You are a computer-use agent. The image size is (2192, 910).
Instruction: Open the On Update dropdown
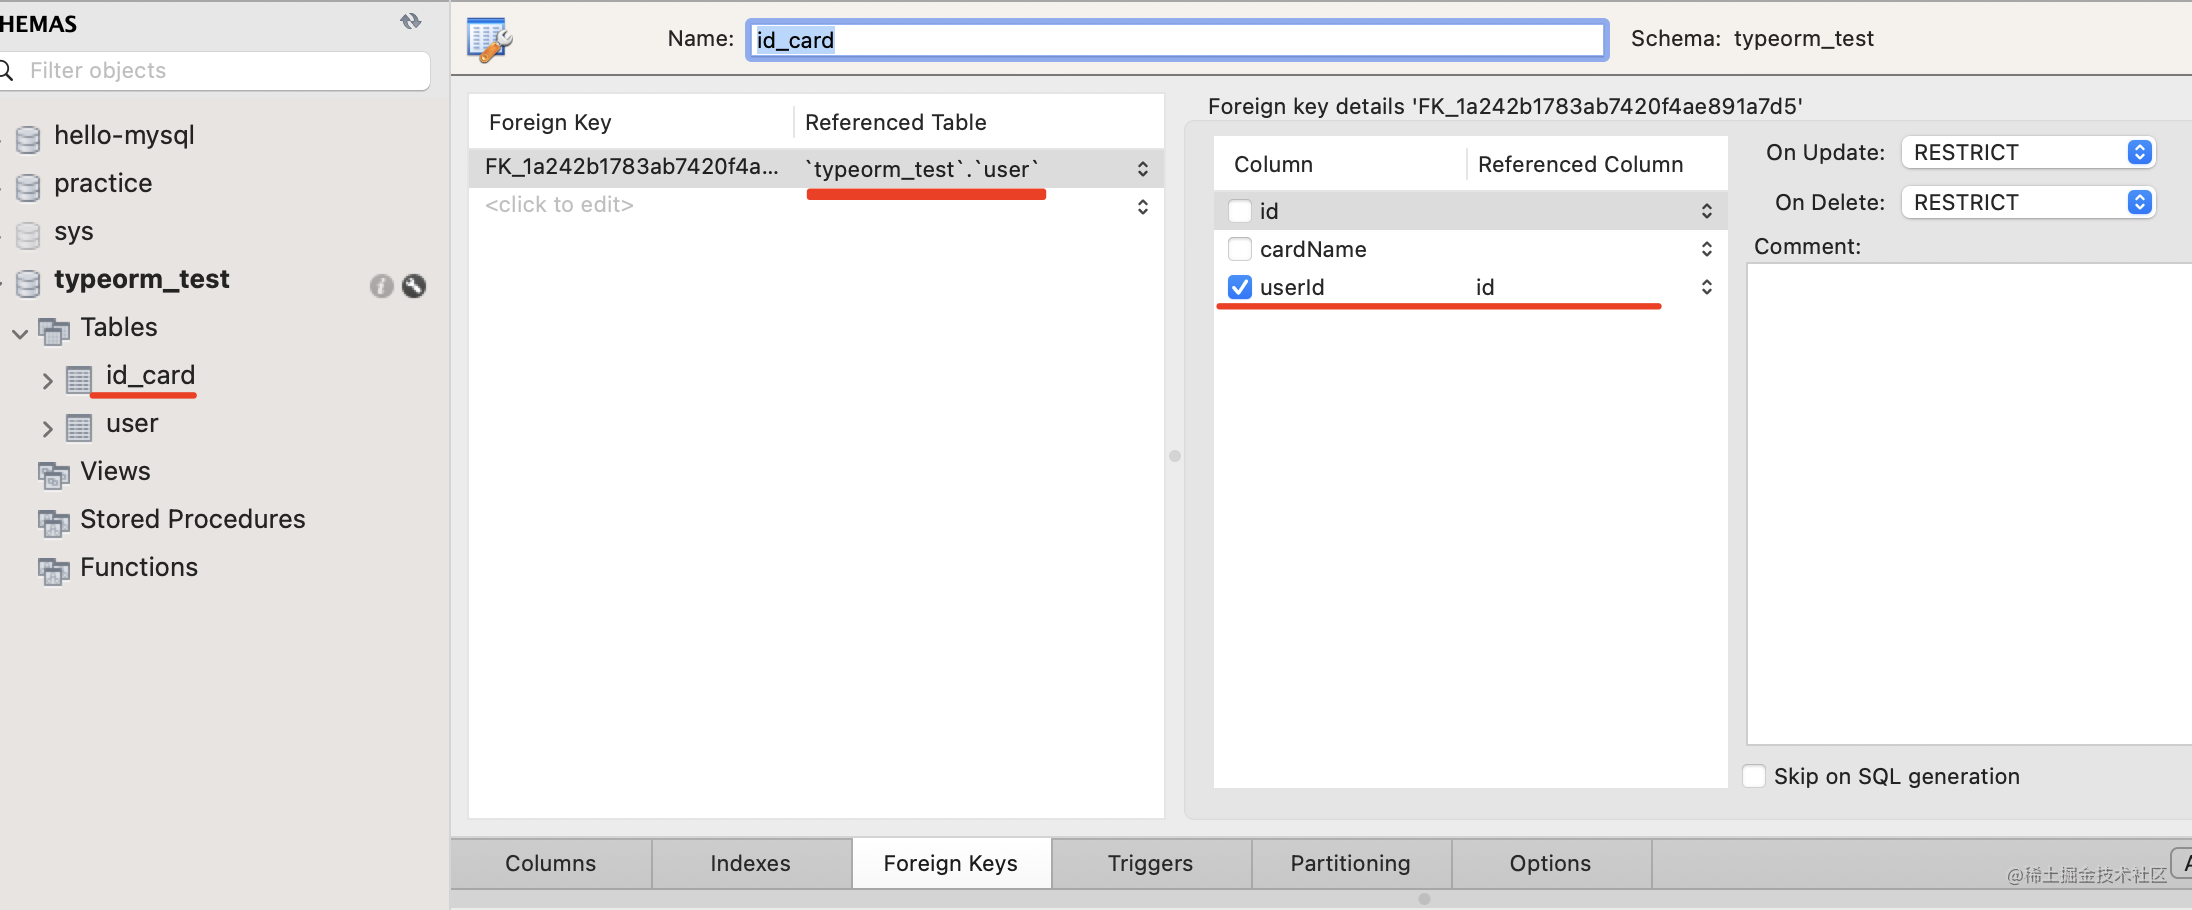[2027, 152]
